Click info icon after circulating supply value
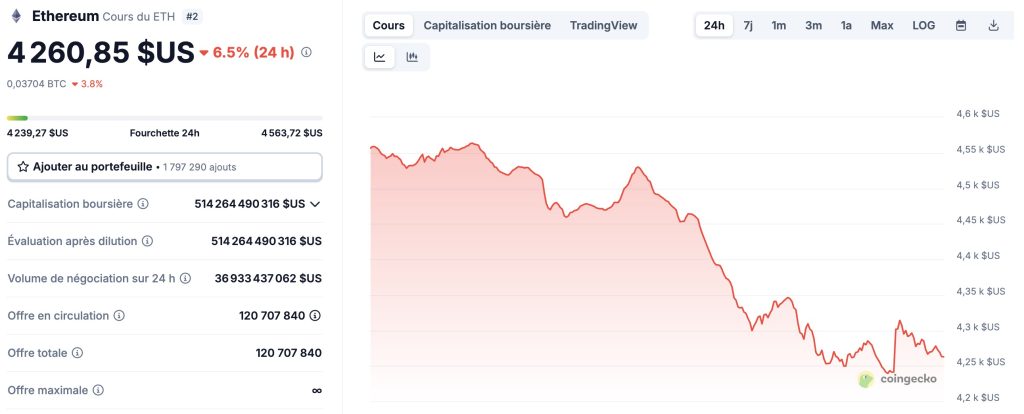The width and height of the screenshot is (1024, 414). [x=315, y=316]
